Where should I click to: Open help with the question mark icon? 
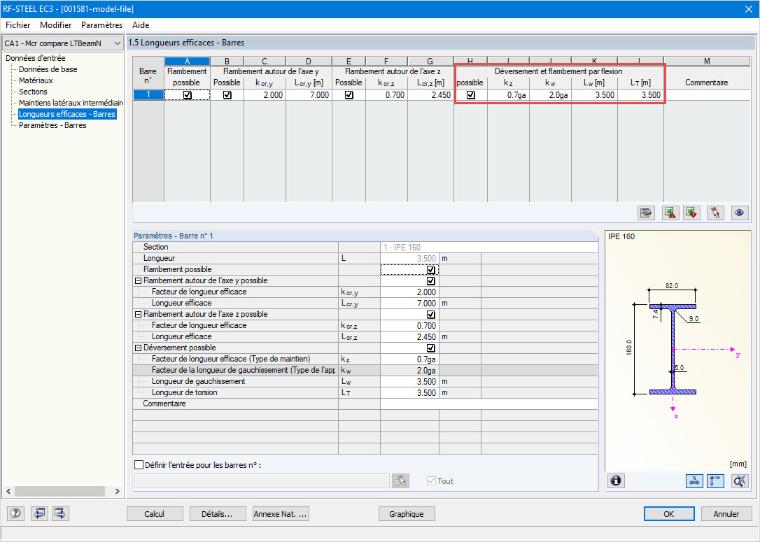click(x=16, y=513)
